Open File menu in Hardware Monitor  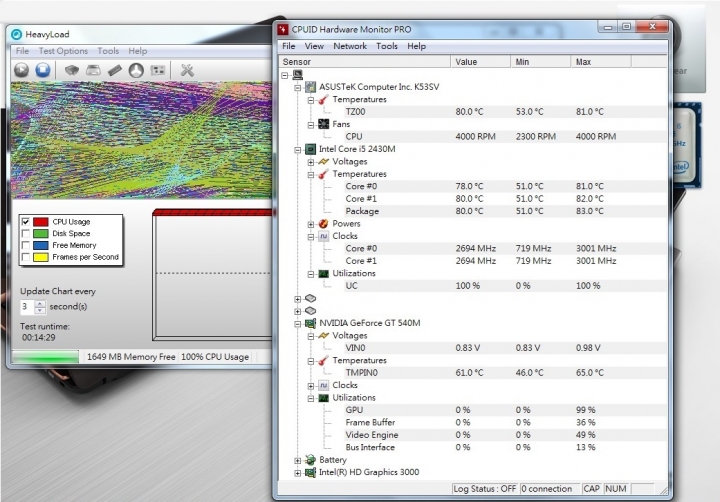coord(288,46)
